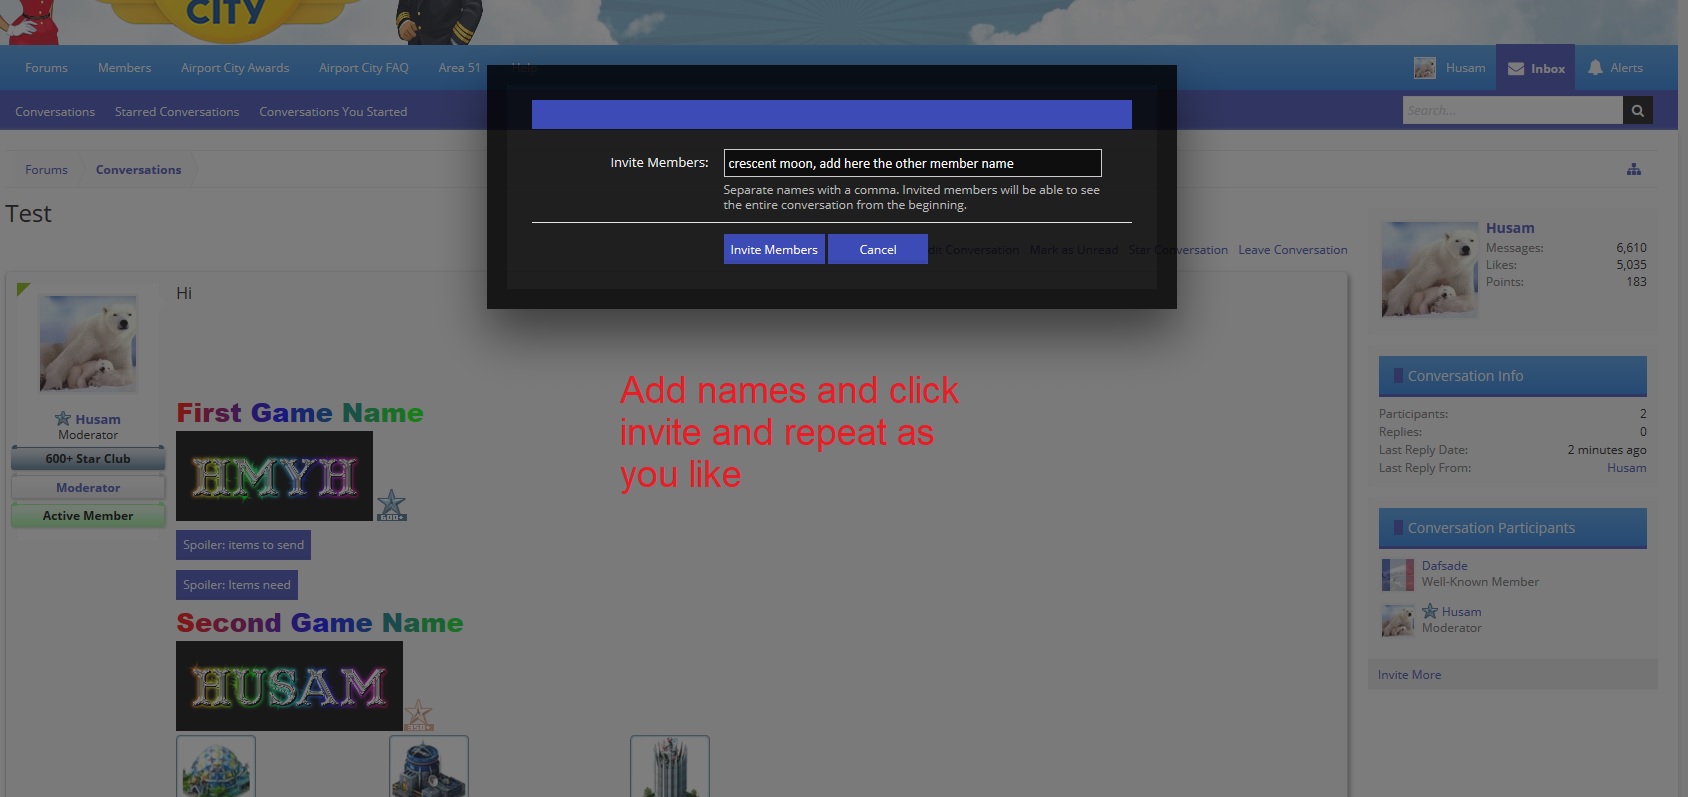Image resolution: width=1688 pixels, height=797 pixels.
Task: Click the large sidebar polar bear avatar
Action: tap(1430, 270)
